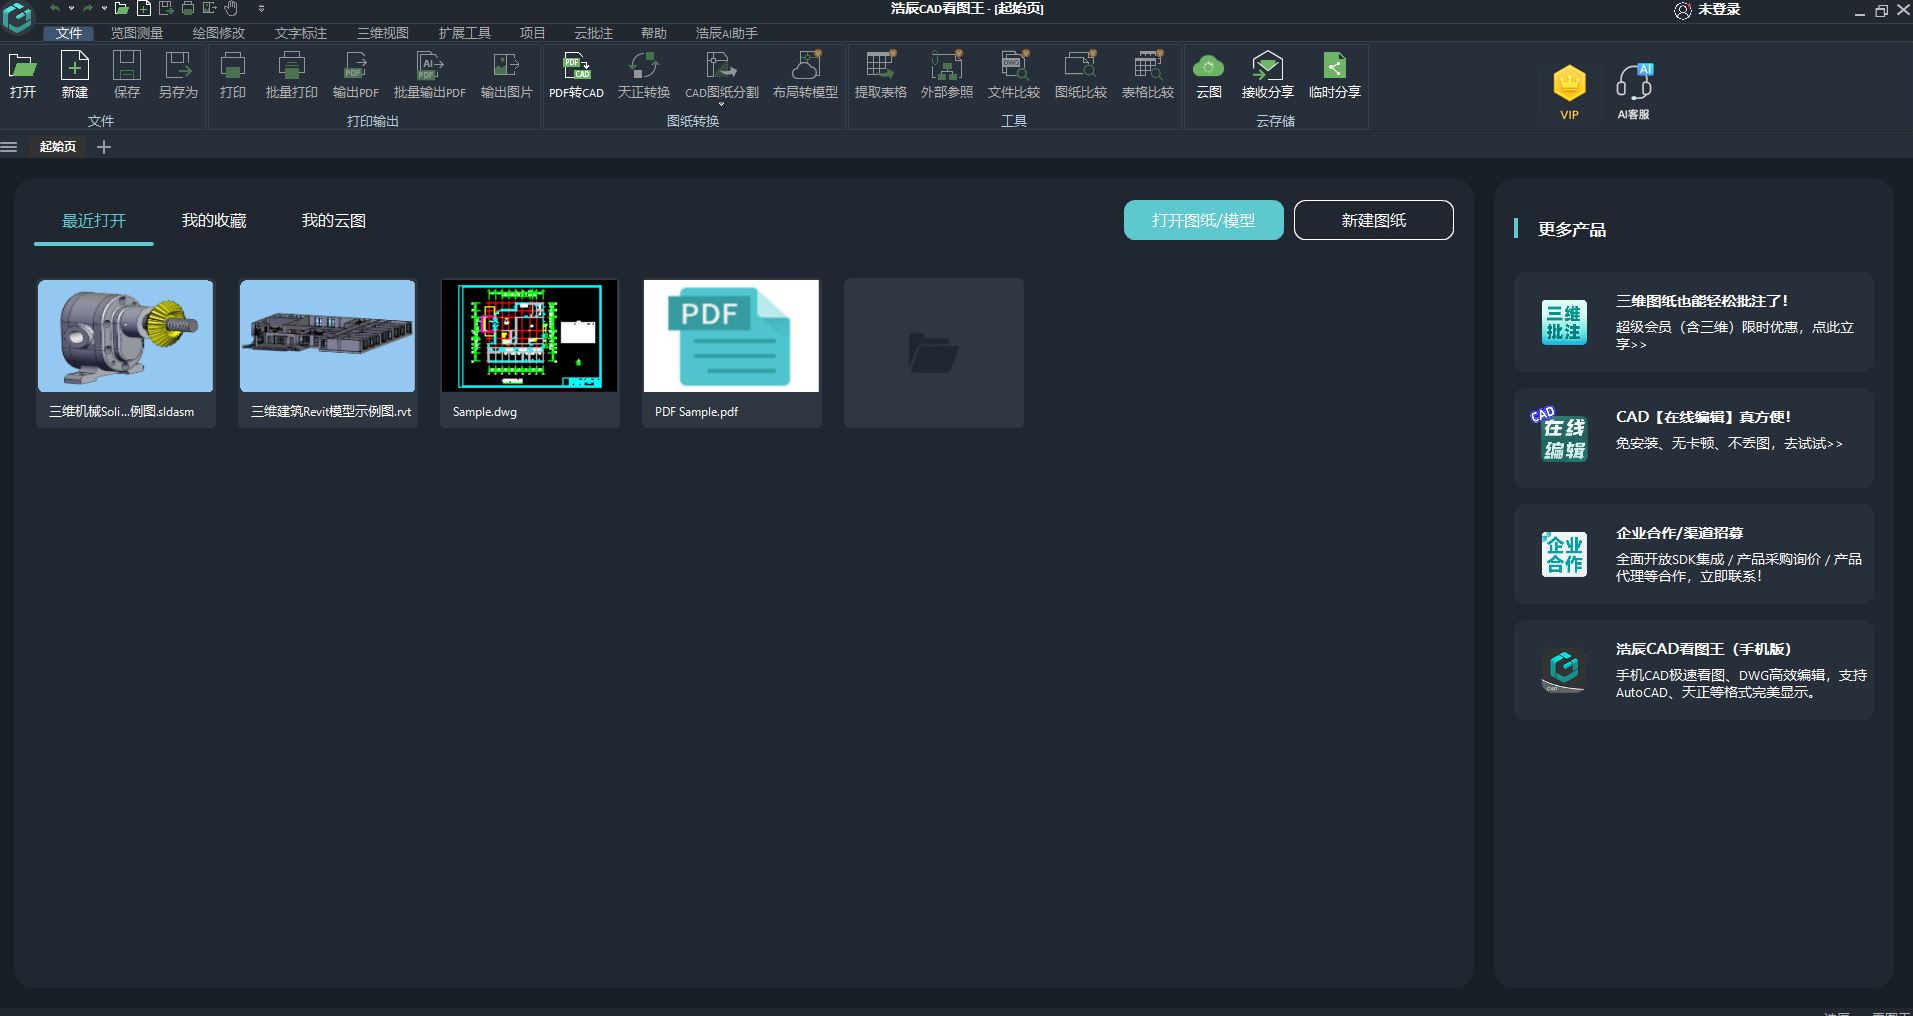Click the 打印 (Print) ribbon icon
Viewport: 1913px width, 1016px height.
(233, 75)
